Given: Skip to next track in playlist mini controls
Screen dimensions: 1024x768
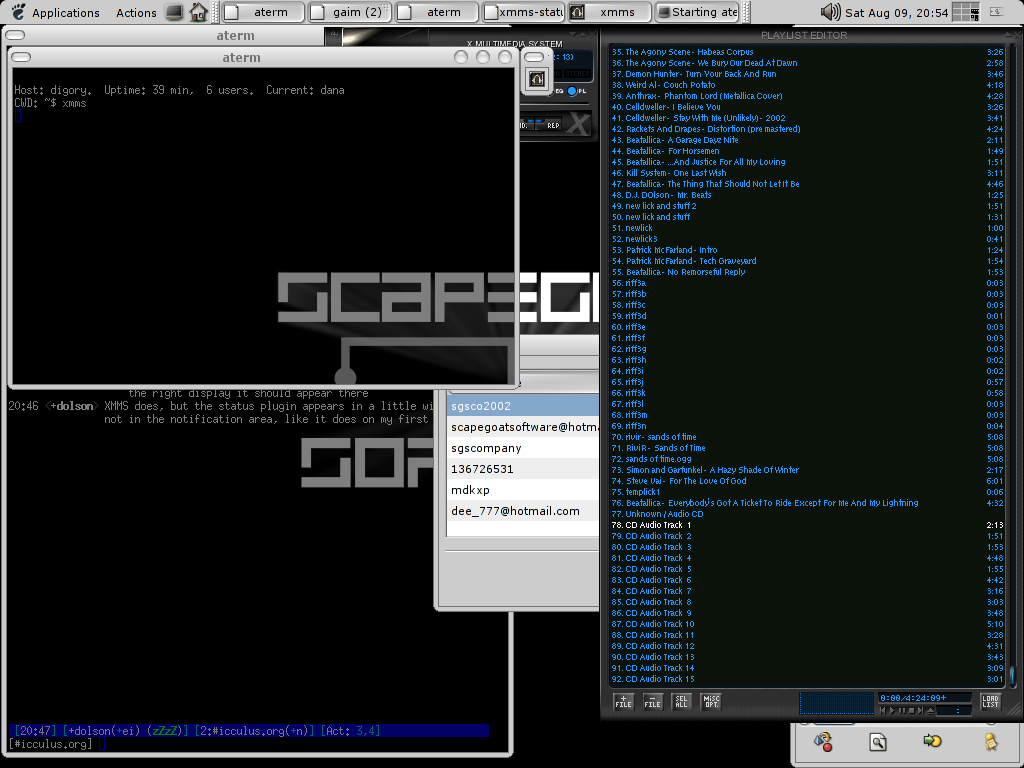Looking at the screenshot, I should (921, 711).
